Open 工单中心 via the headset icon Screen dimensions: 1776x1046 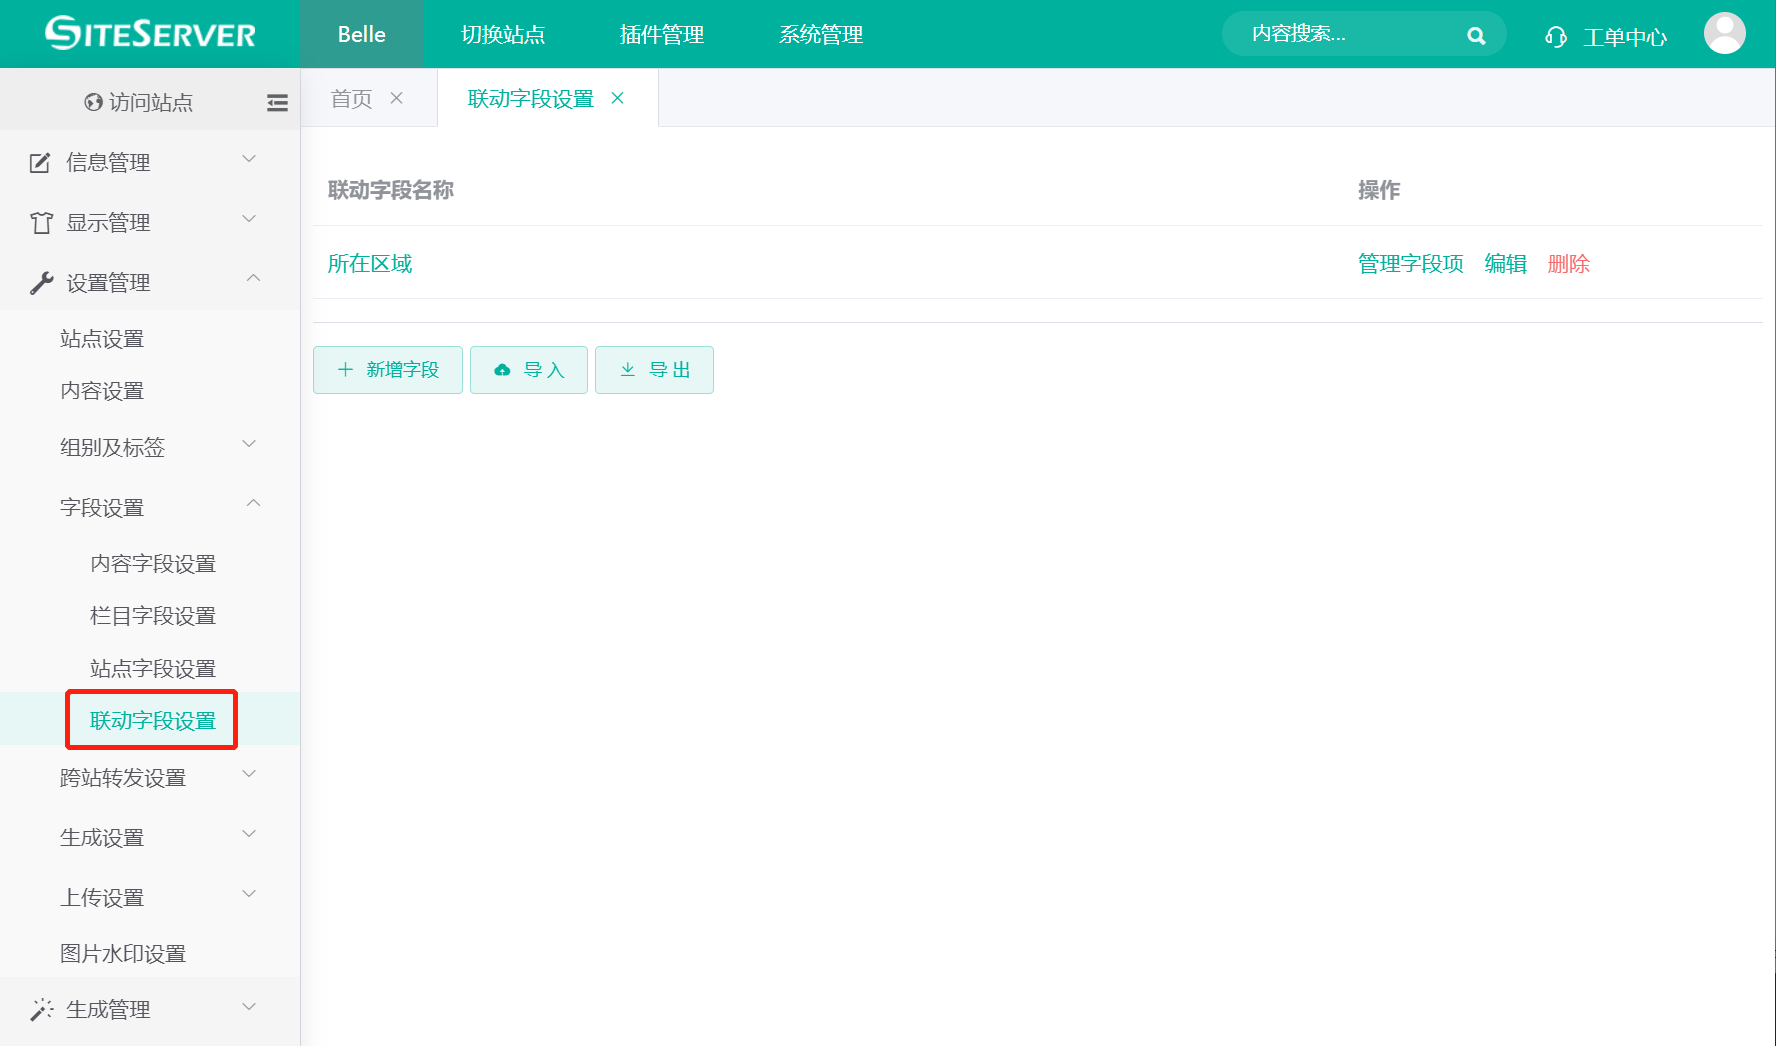pos(1556,35)
